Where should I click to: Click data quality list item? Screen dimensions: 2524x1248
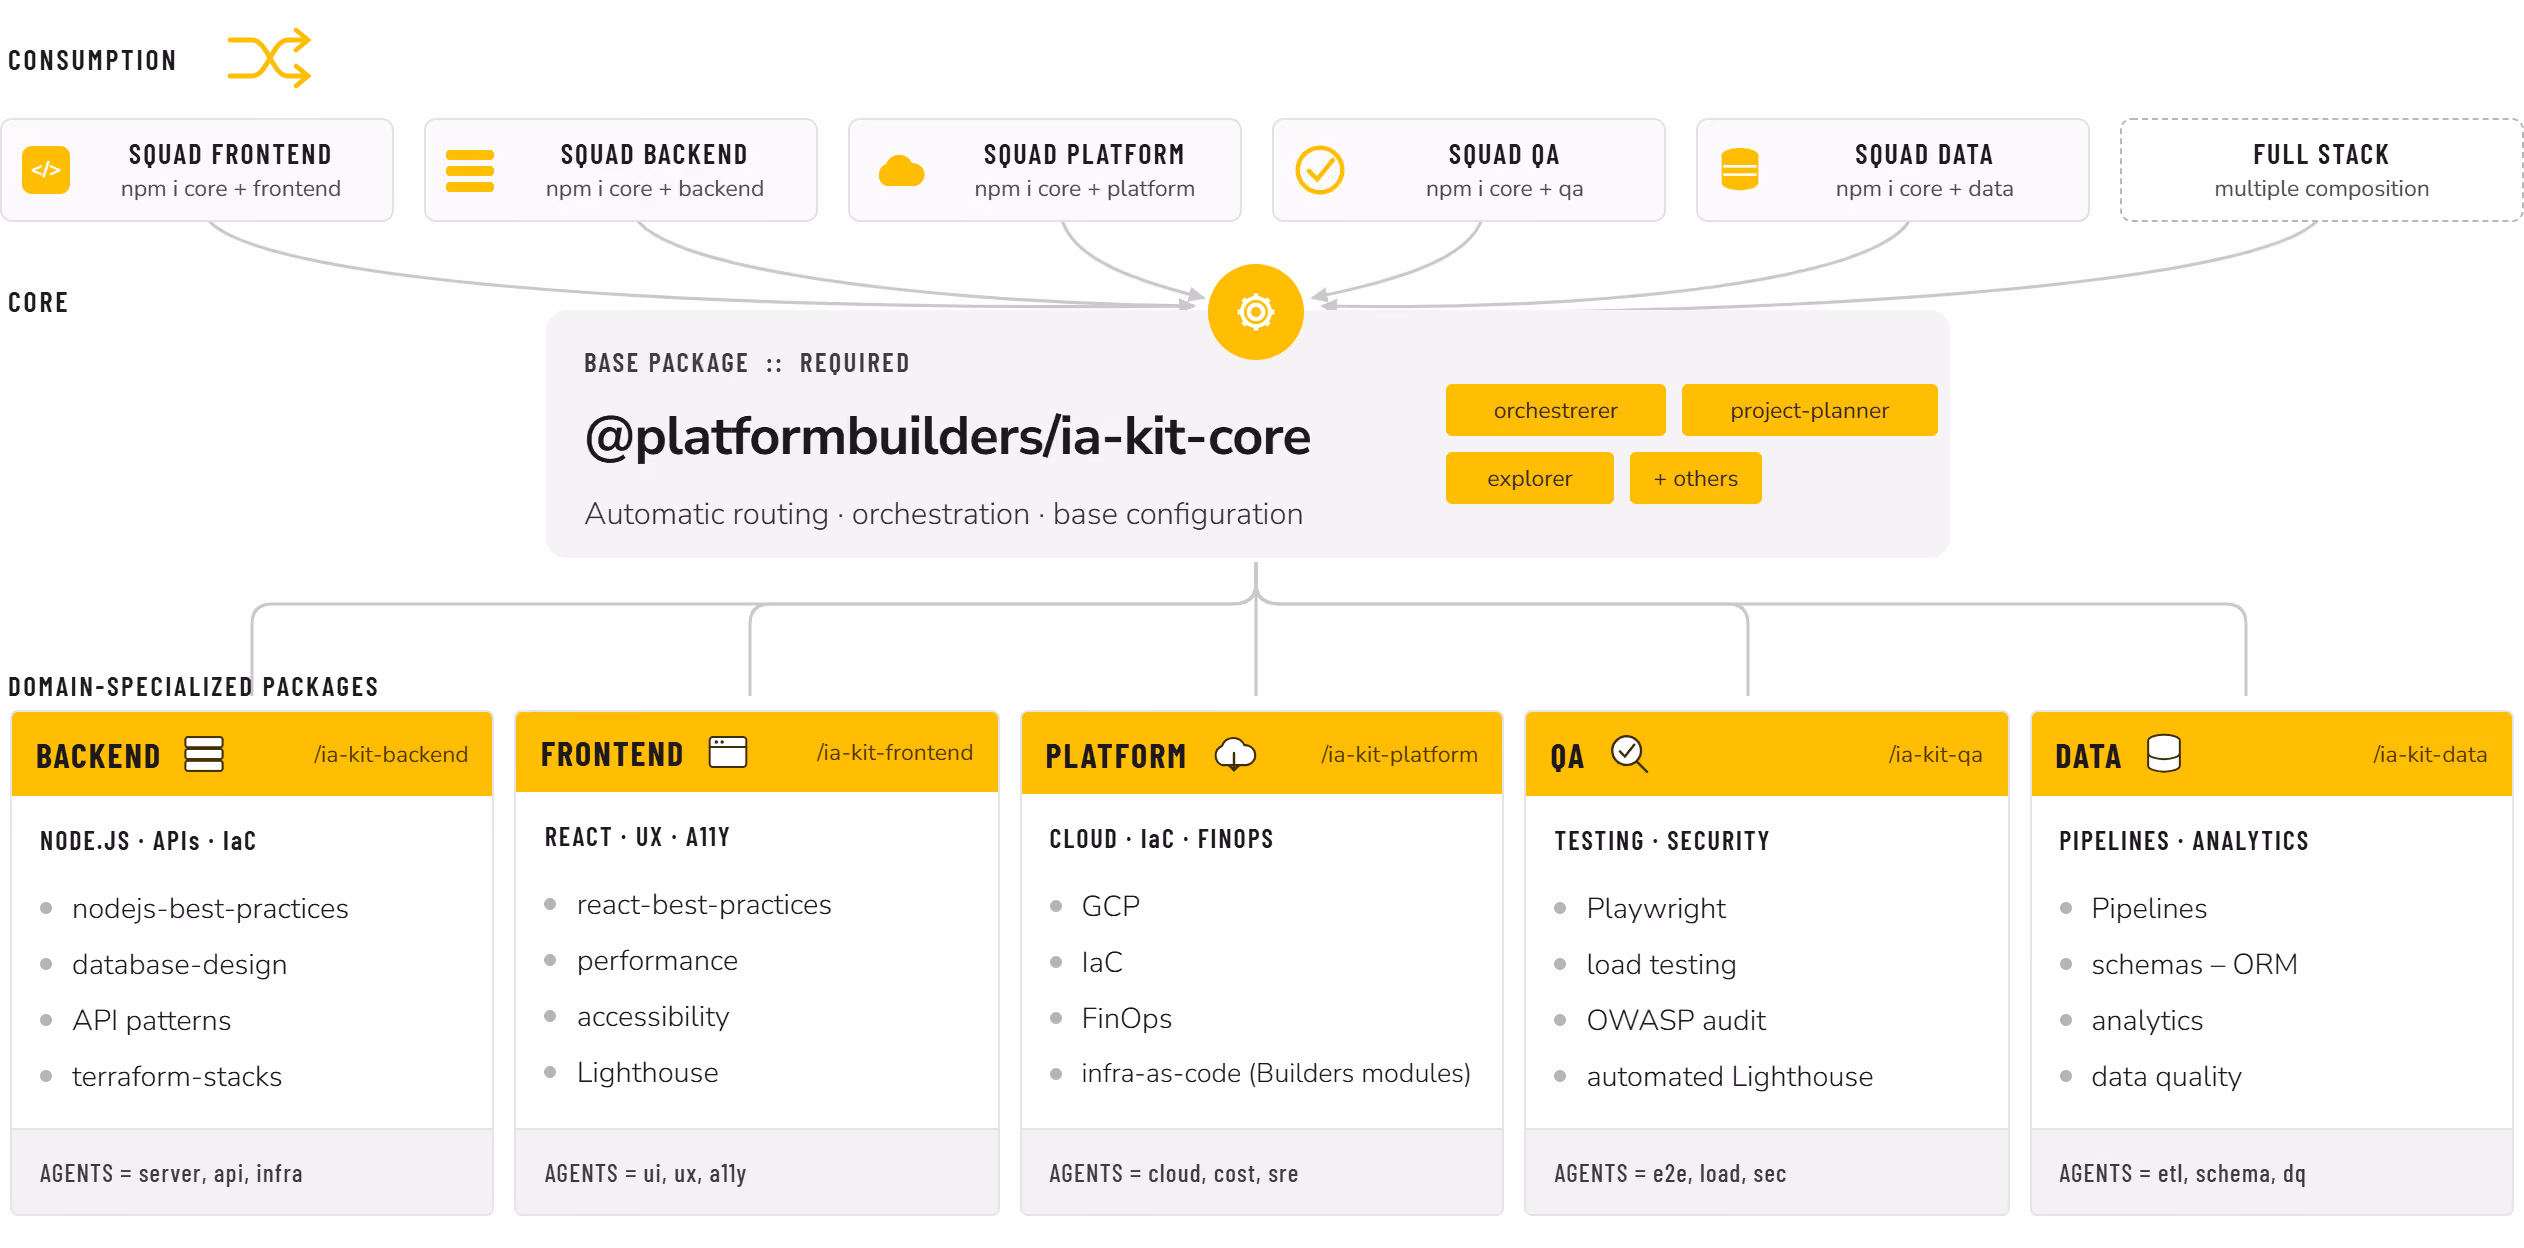point(2166,1076)
